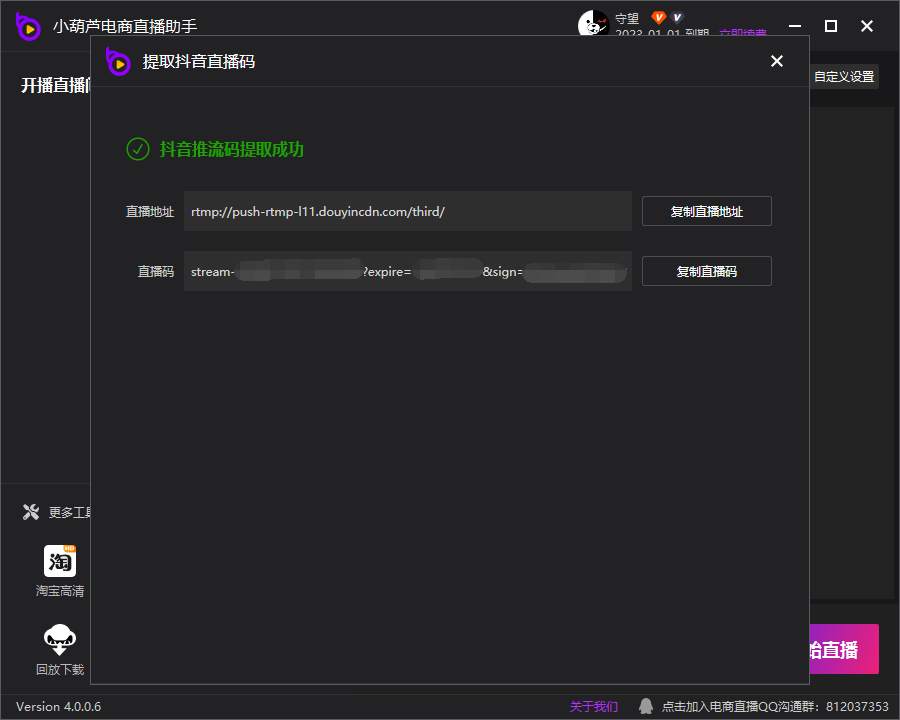Image resolution: width=900 pixels, height=720 pixels.
Task: Close the main 小葫芦电商直播助手 window
Action: pyautogui.click(x=867, y=26)
